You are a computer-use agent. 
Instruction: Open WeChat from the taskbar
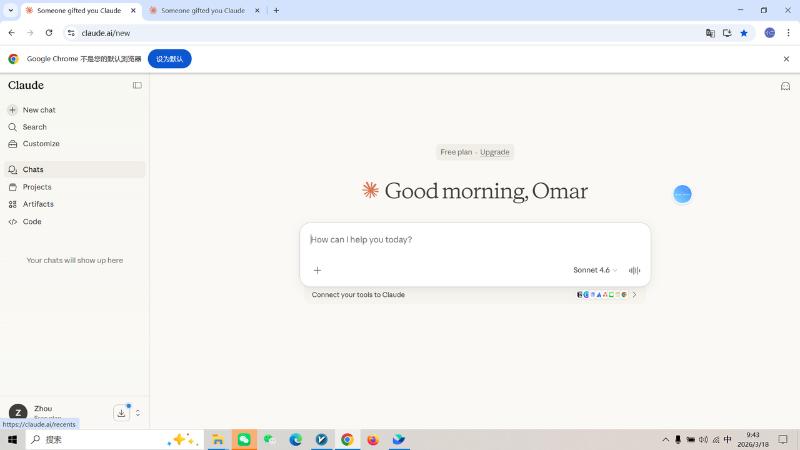point(243,439)
